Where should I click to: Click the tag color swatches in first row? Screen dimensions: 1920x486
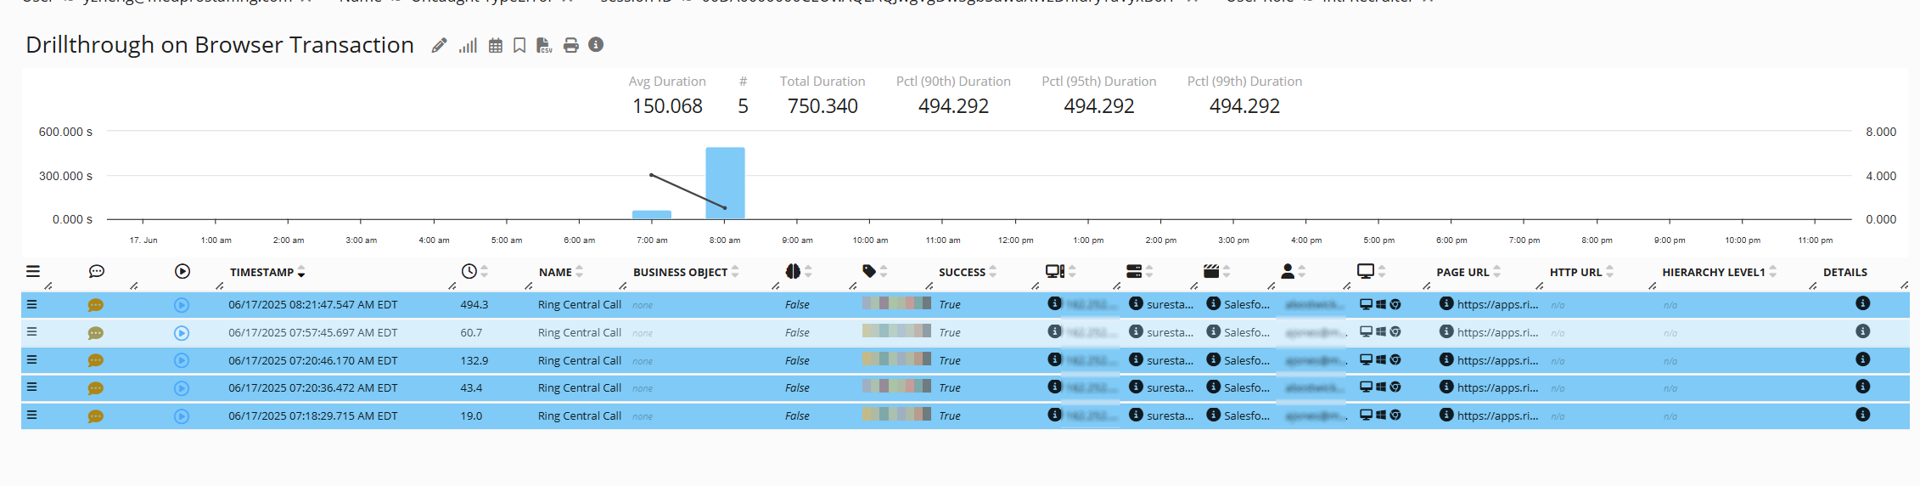(x=896, y=304)
